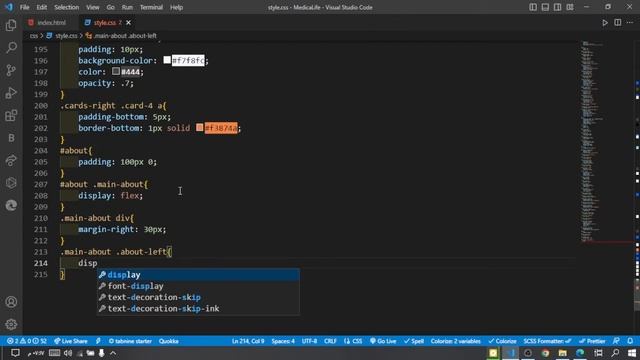Open the Explorer view in activity bar
The width and height of the screenshot is (640, 360).
point(11,25)
